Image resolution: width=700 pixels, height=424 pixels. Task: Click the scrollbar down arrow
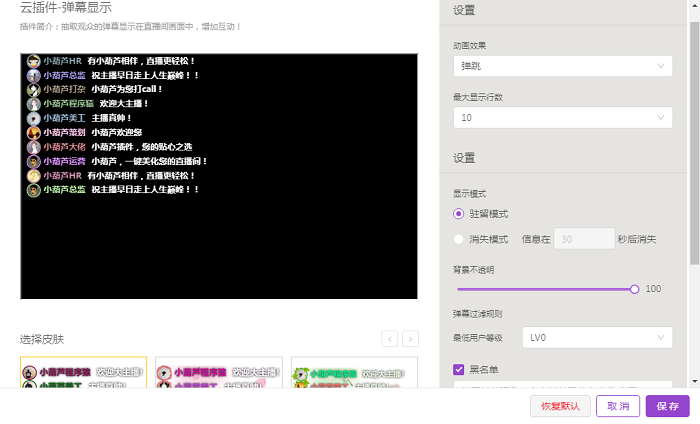694,382
